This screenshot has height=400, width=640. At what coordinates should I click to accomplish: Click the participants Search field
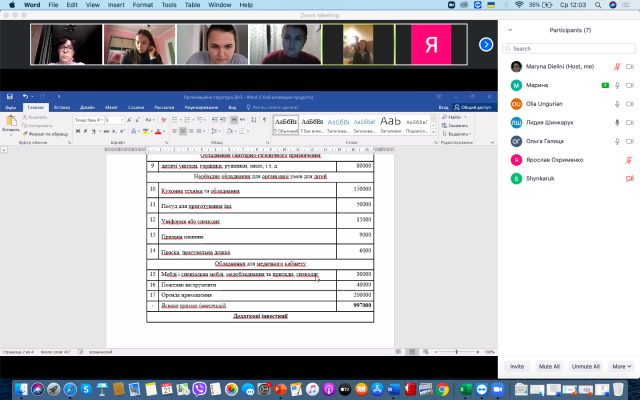click(569, 48)
